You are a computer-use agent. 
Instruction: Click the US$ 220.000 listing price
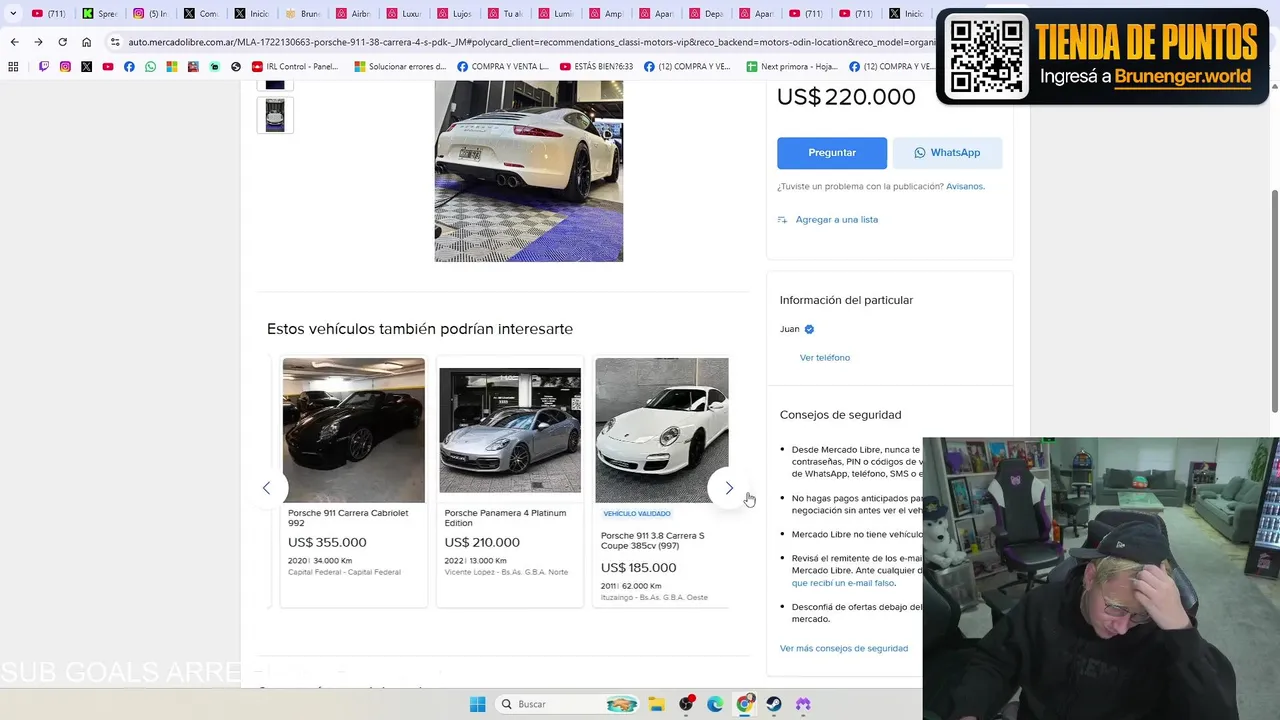846,97
